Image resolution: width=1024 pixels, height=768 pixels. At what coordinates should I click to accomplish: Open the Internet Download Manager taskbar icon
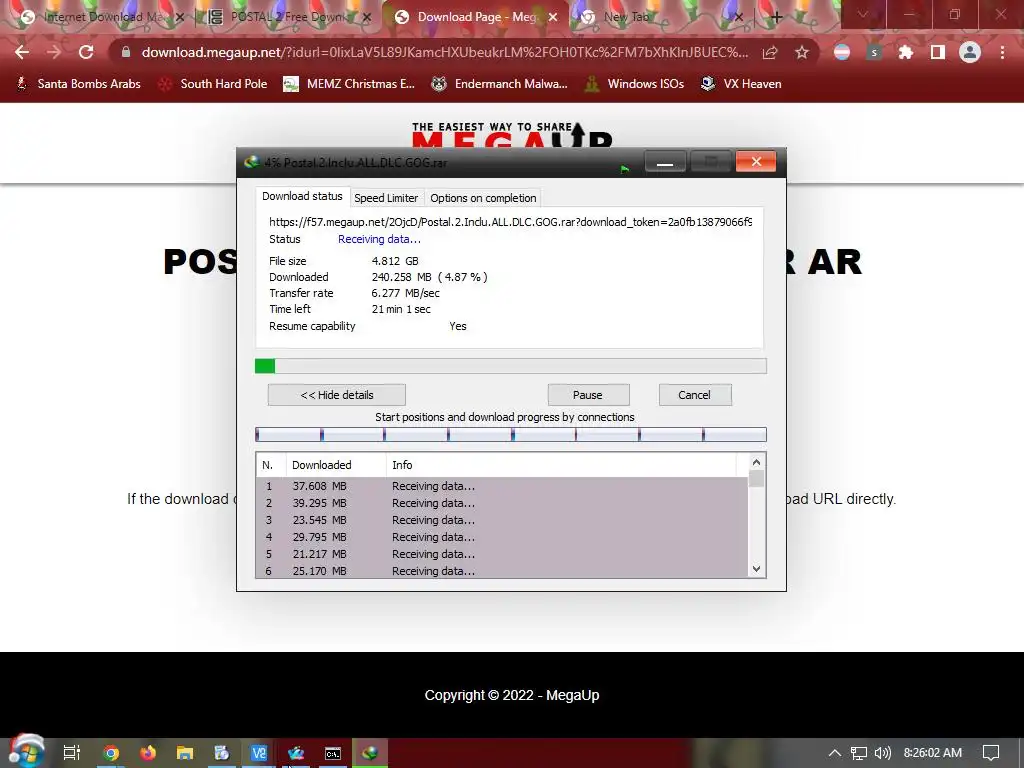click(370, 753)
